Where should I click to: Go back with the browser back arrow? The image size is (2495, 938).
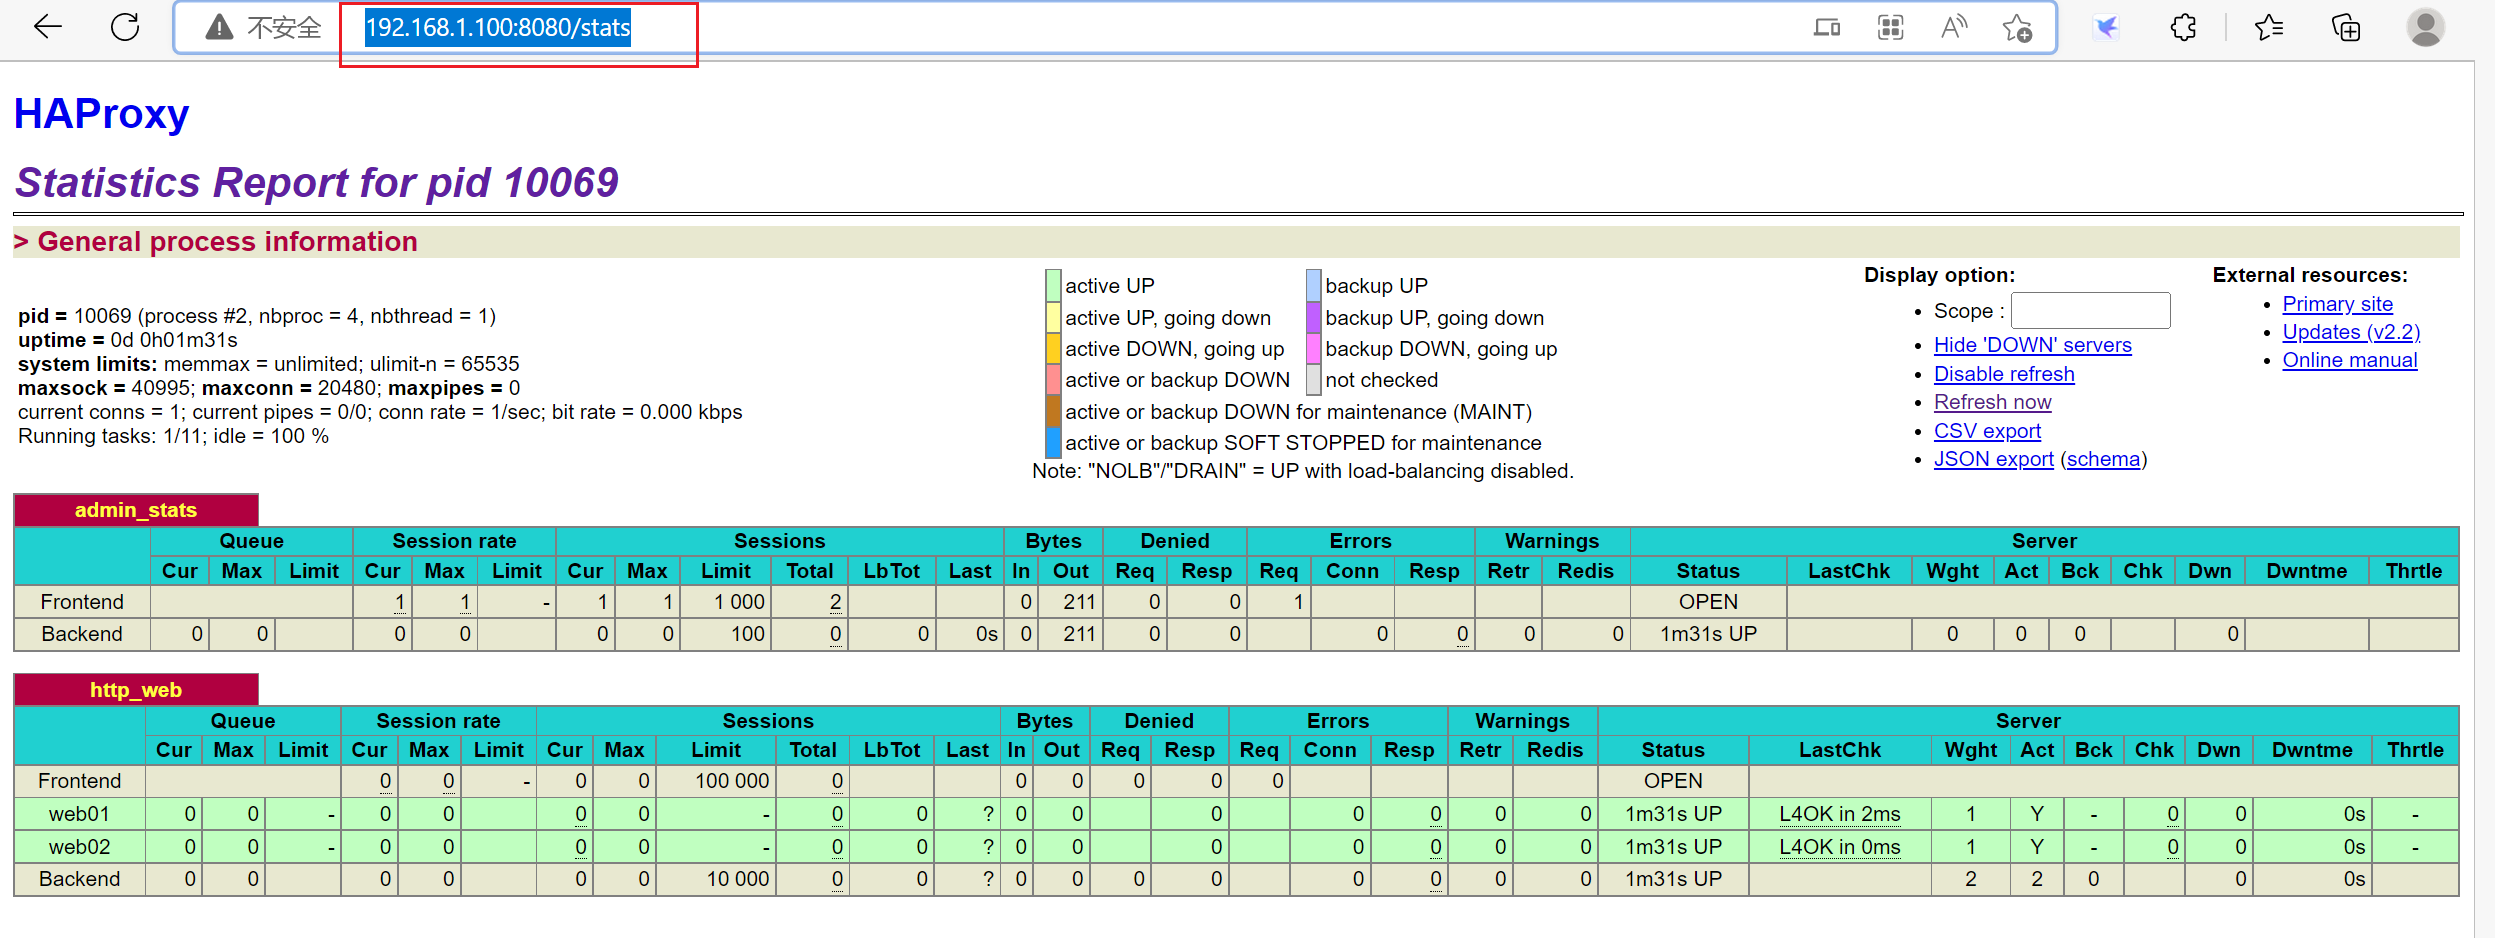click(x=47, y=27)
